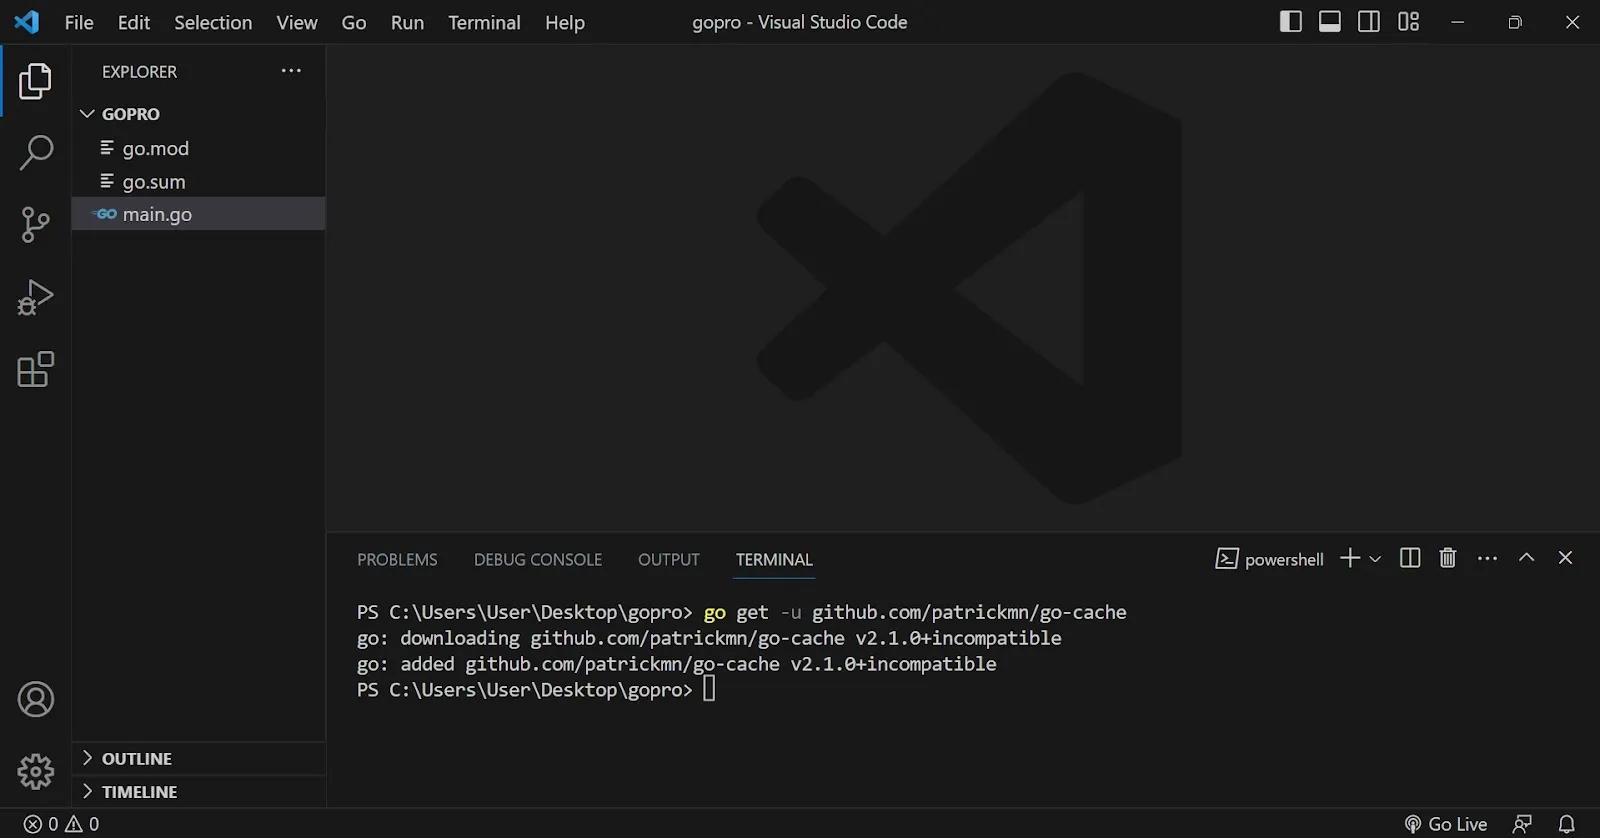Image resolution: width=1600 pixels, height=838 pixels.
Task: Click the EXPLORER header title
Action: coord(139,72)
